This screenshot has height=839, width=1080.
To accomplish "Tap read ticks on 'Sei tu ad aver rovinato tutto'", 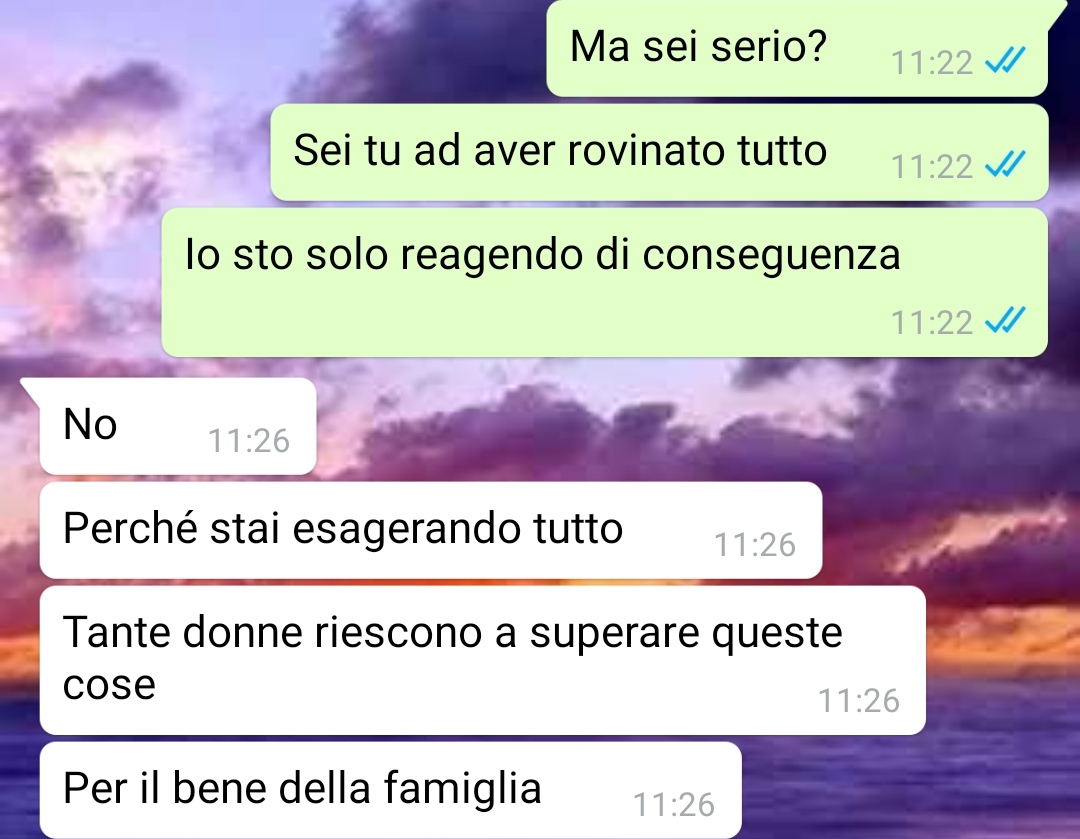I will [1005, 165].
